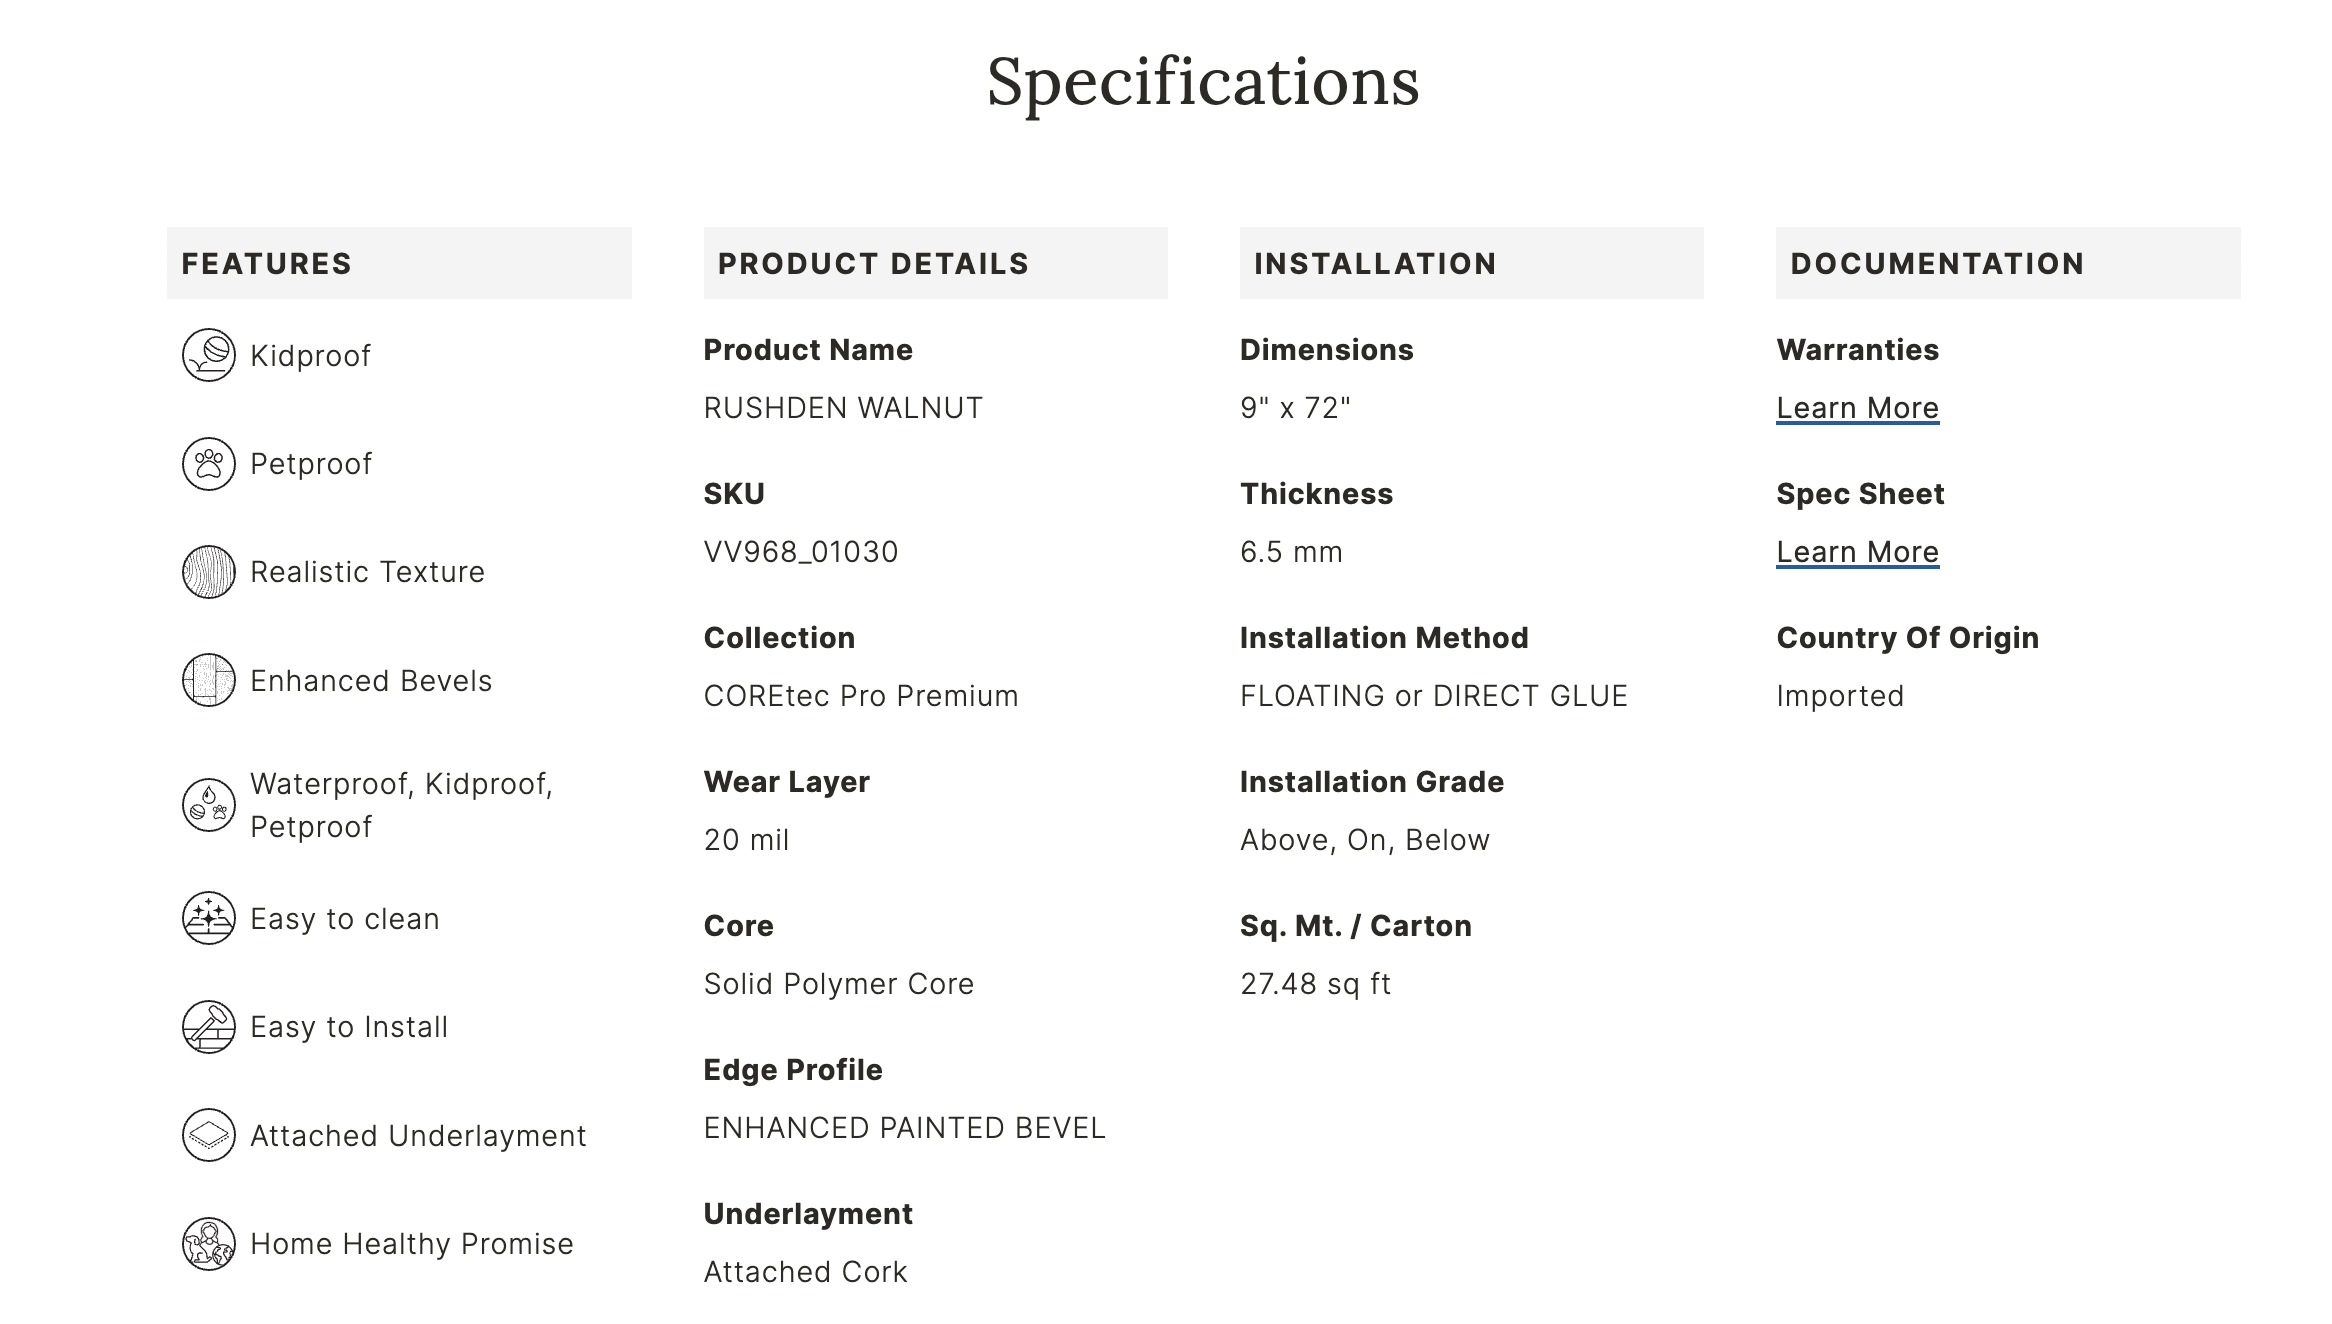The width and height of the screenshot is (2332, 1324).
Task: Click the Petproof paw icon
Action: [208, 464]
